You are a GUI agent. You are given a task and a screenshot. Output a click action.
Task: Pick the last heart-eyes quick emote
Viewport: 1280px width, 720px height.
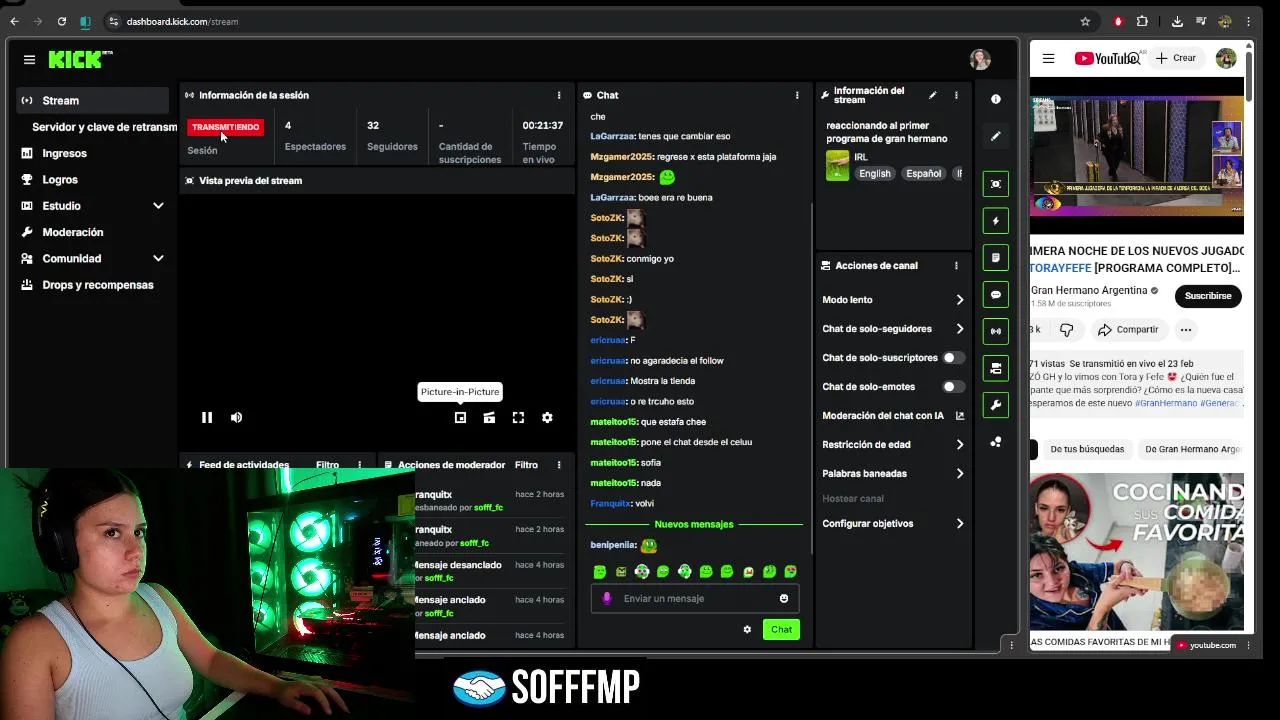coord(791,572)
